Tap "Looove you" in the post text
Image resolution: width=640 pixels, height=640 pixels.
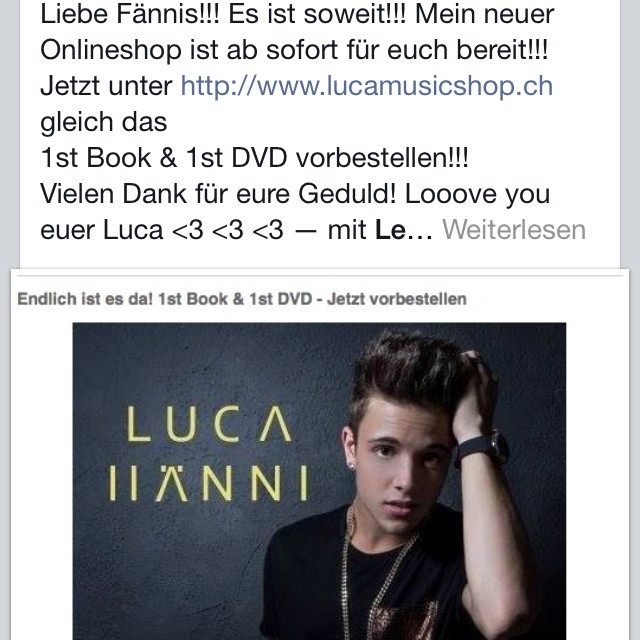477,194
